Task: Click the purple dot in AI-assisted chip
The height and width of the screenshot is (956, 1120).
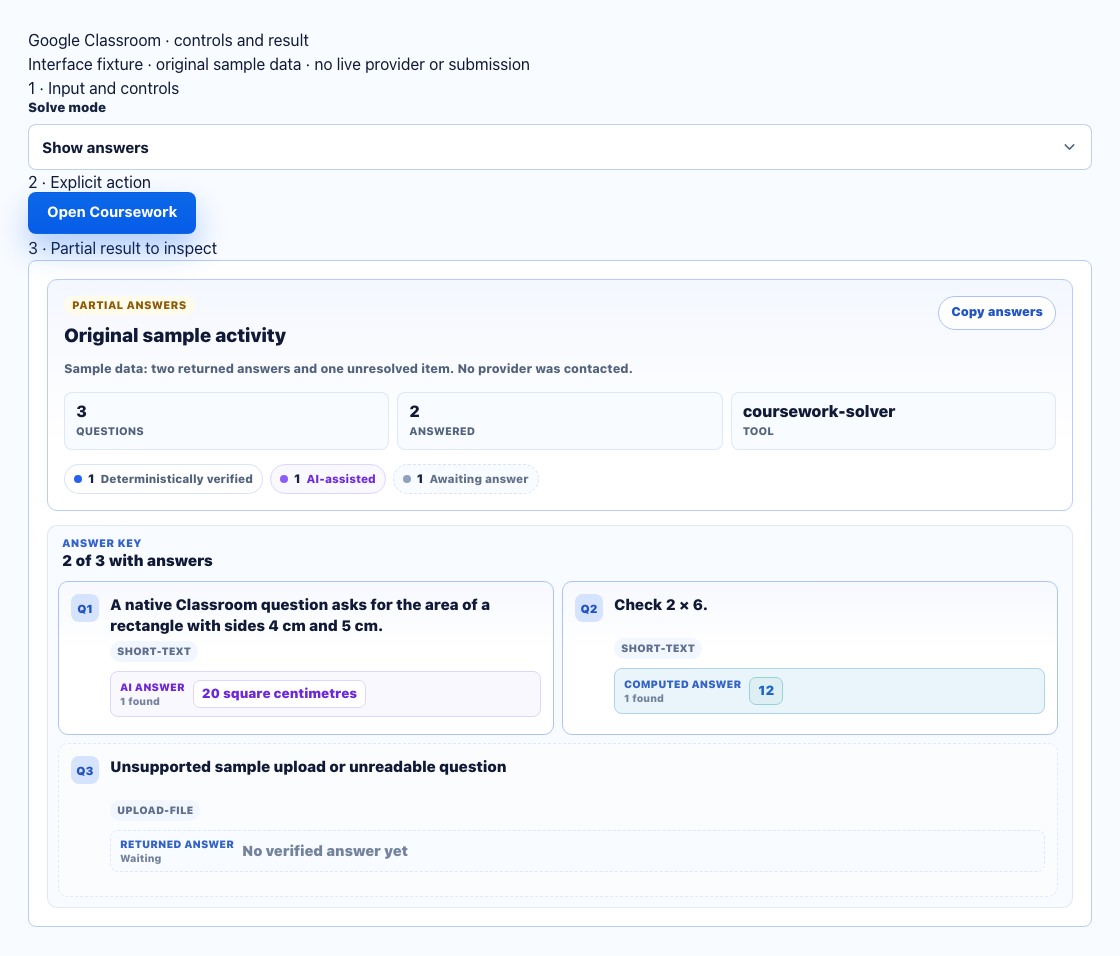Action: [284, 479]
